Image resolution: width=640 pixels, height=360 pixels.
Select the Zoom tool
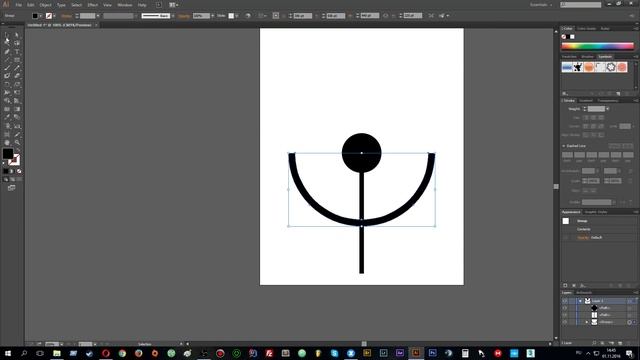pyautogui.click(x=17, y=142)
